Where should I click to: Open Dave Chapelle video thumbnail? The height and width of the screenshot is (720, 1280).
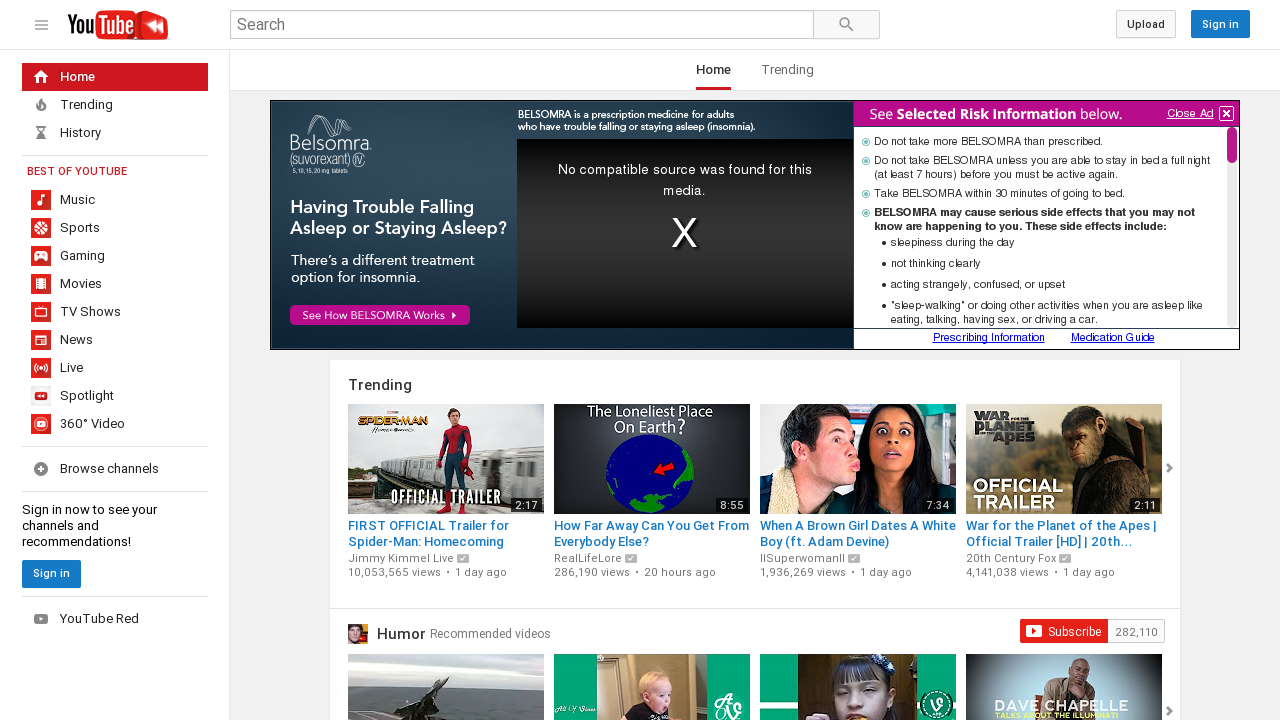(1064, 687)
